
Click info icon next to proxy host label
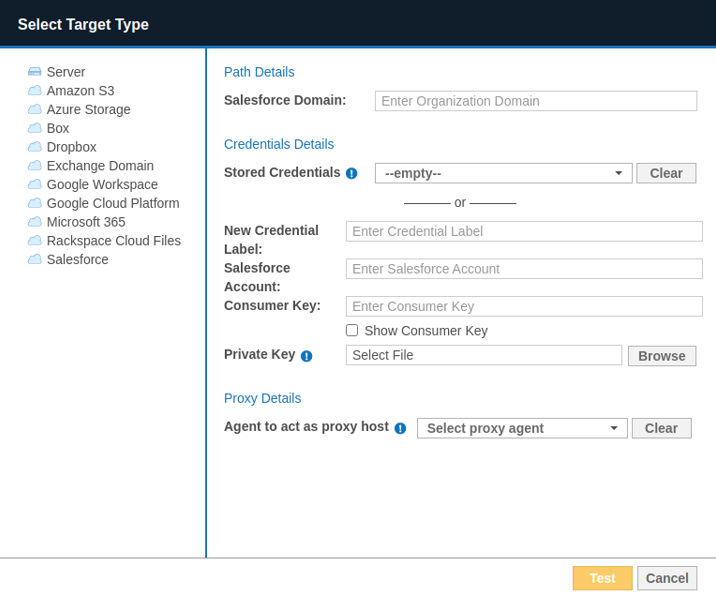coord(400,428)
